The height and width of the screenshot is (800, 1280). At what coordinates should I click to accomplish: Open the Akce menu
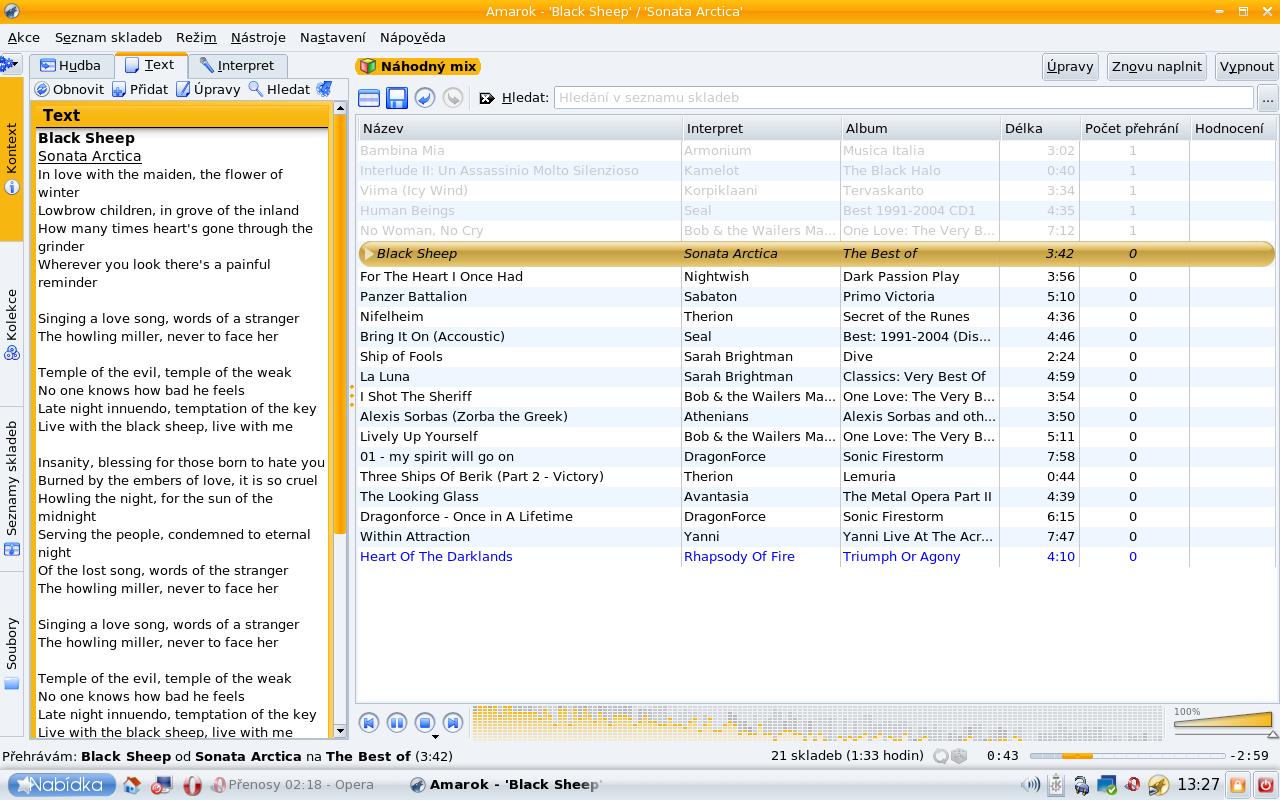pos(24,37)
